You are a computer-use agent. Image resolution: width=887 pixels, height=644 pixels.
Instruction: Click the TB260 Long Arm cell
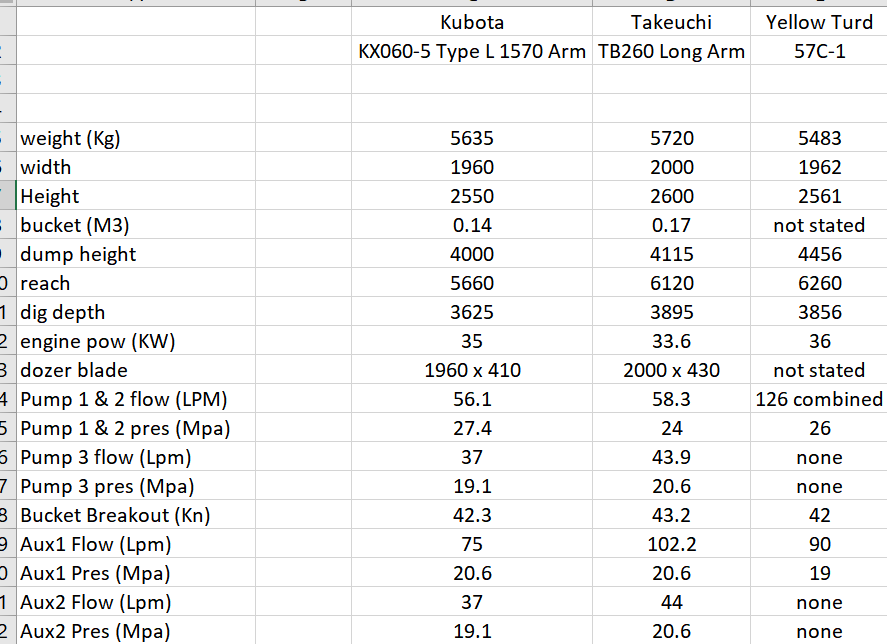[x=671, y=51]
